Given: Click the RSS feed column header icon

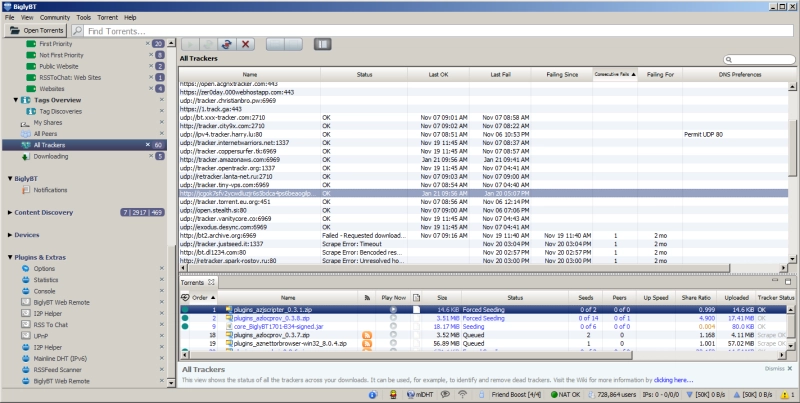Looking at the screenshot, I should click(367, 297).
